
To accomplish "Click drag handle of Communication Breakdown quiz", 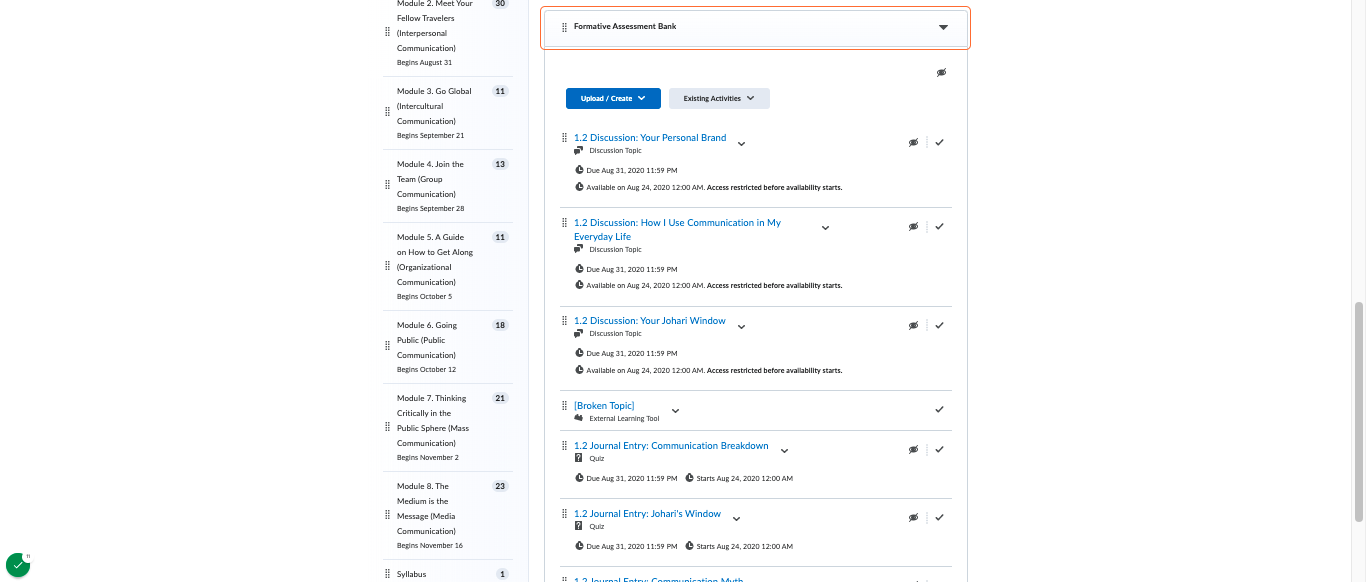I will 564,445.
